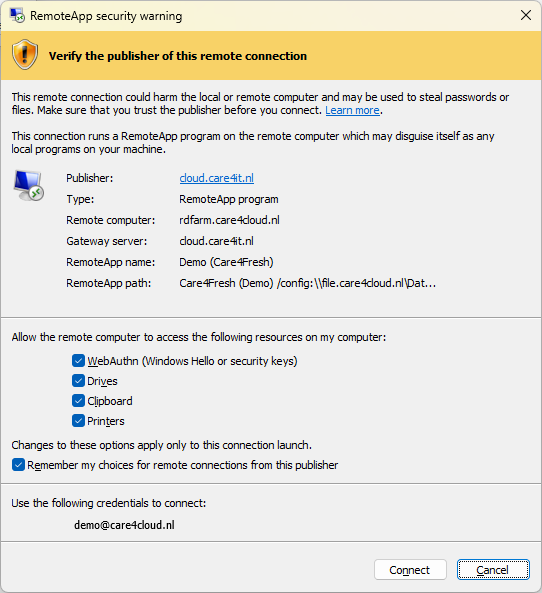Viewport: 542px width, 593px height.
Task: Click the Cancel button
Action: pyautogui.click(x=493, y=570)
